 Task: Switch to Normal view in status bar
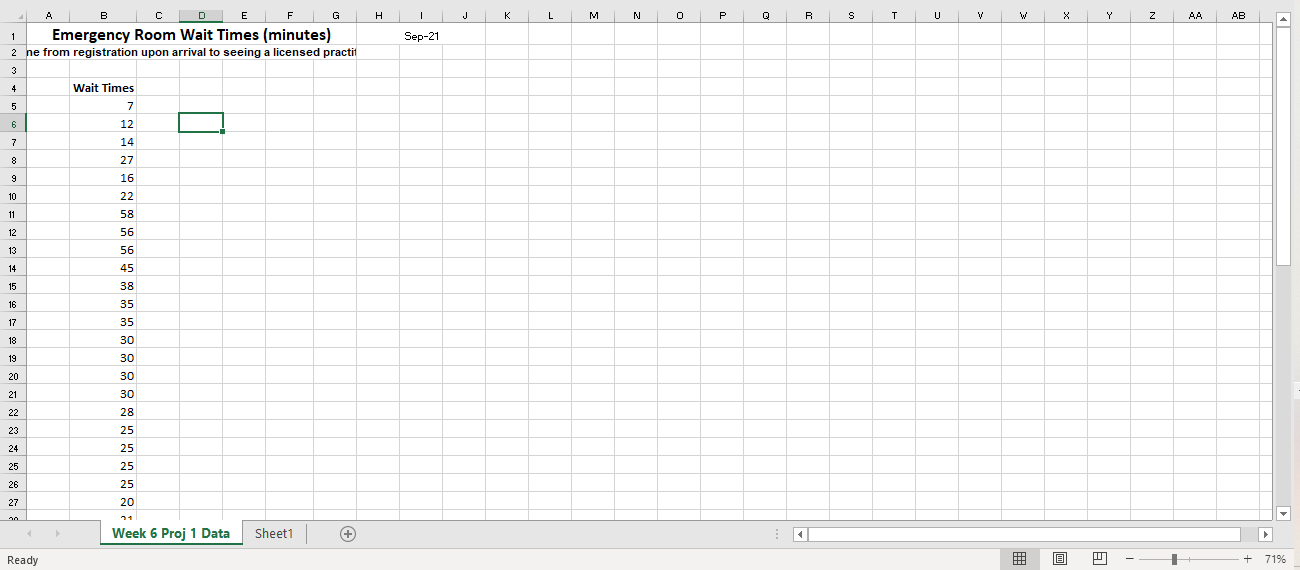pos(1019,559)
